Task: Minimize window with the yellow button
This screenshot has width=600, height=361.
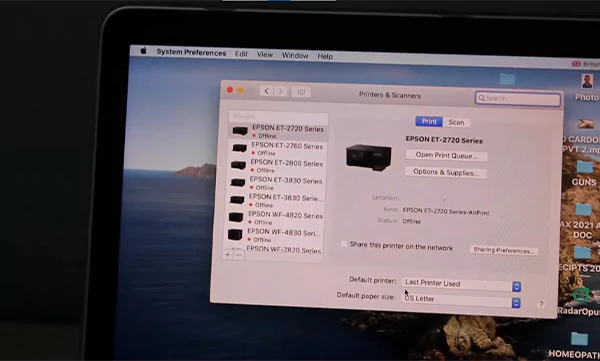Action: point(240,90)
